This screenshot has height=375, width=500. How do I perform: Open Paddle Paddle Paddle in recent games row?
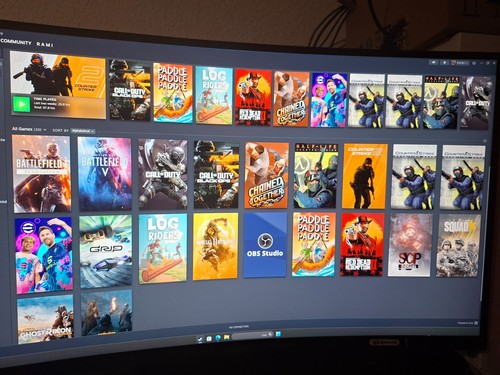173,93
